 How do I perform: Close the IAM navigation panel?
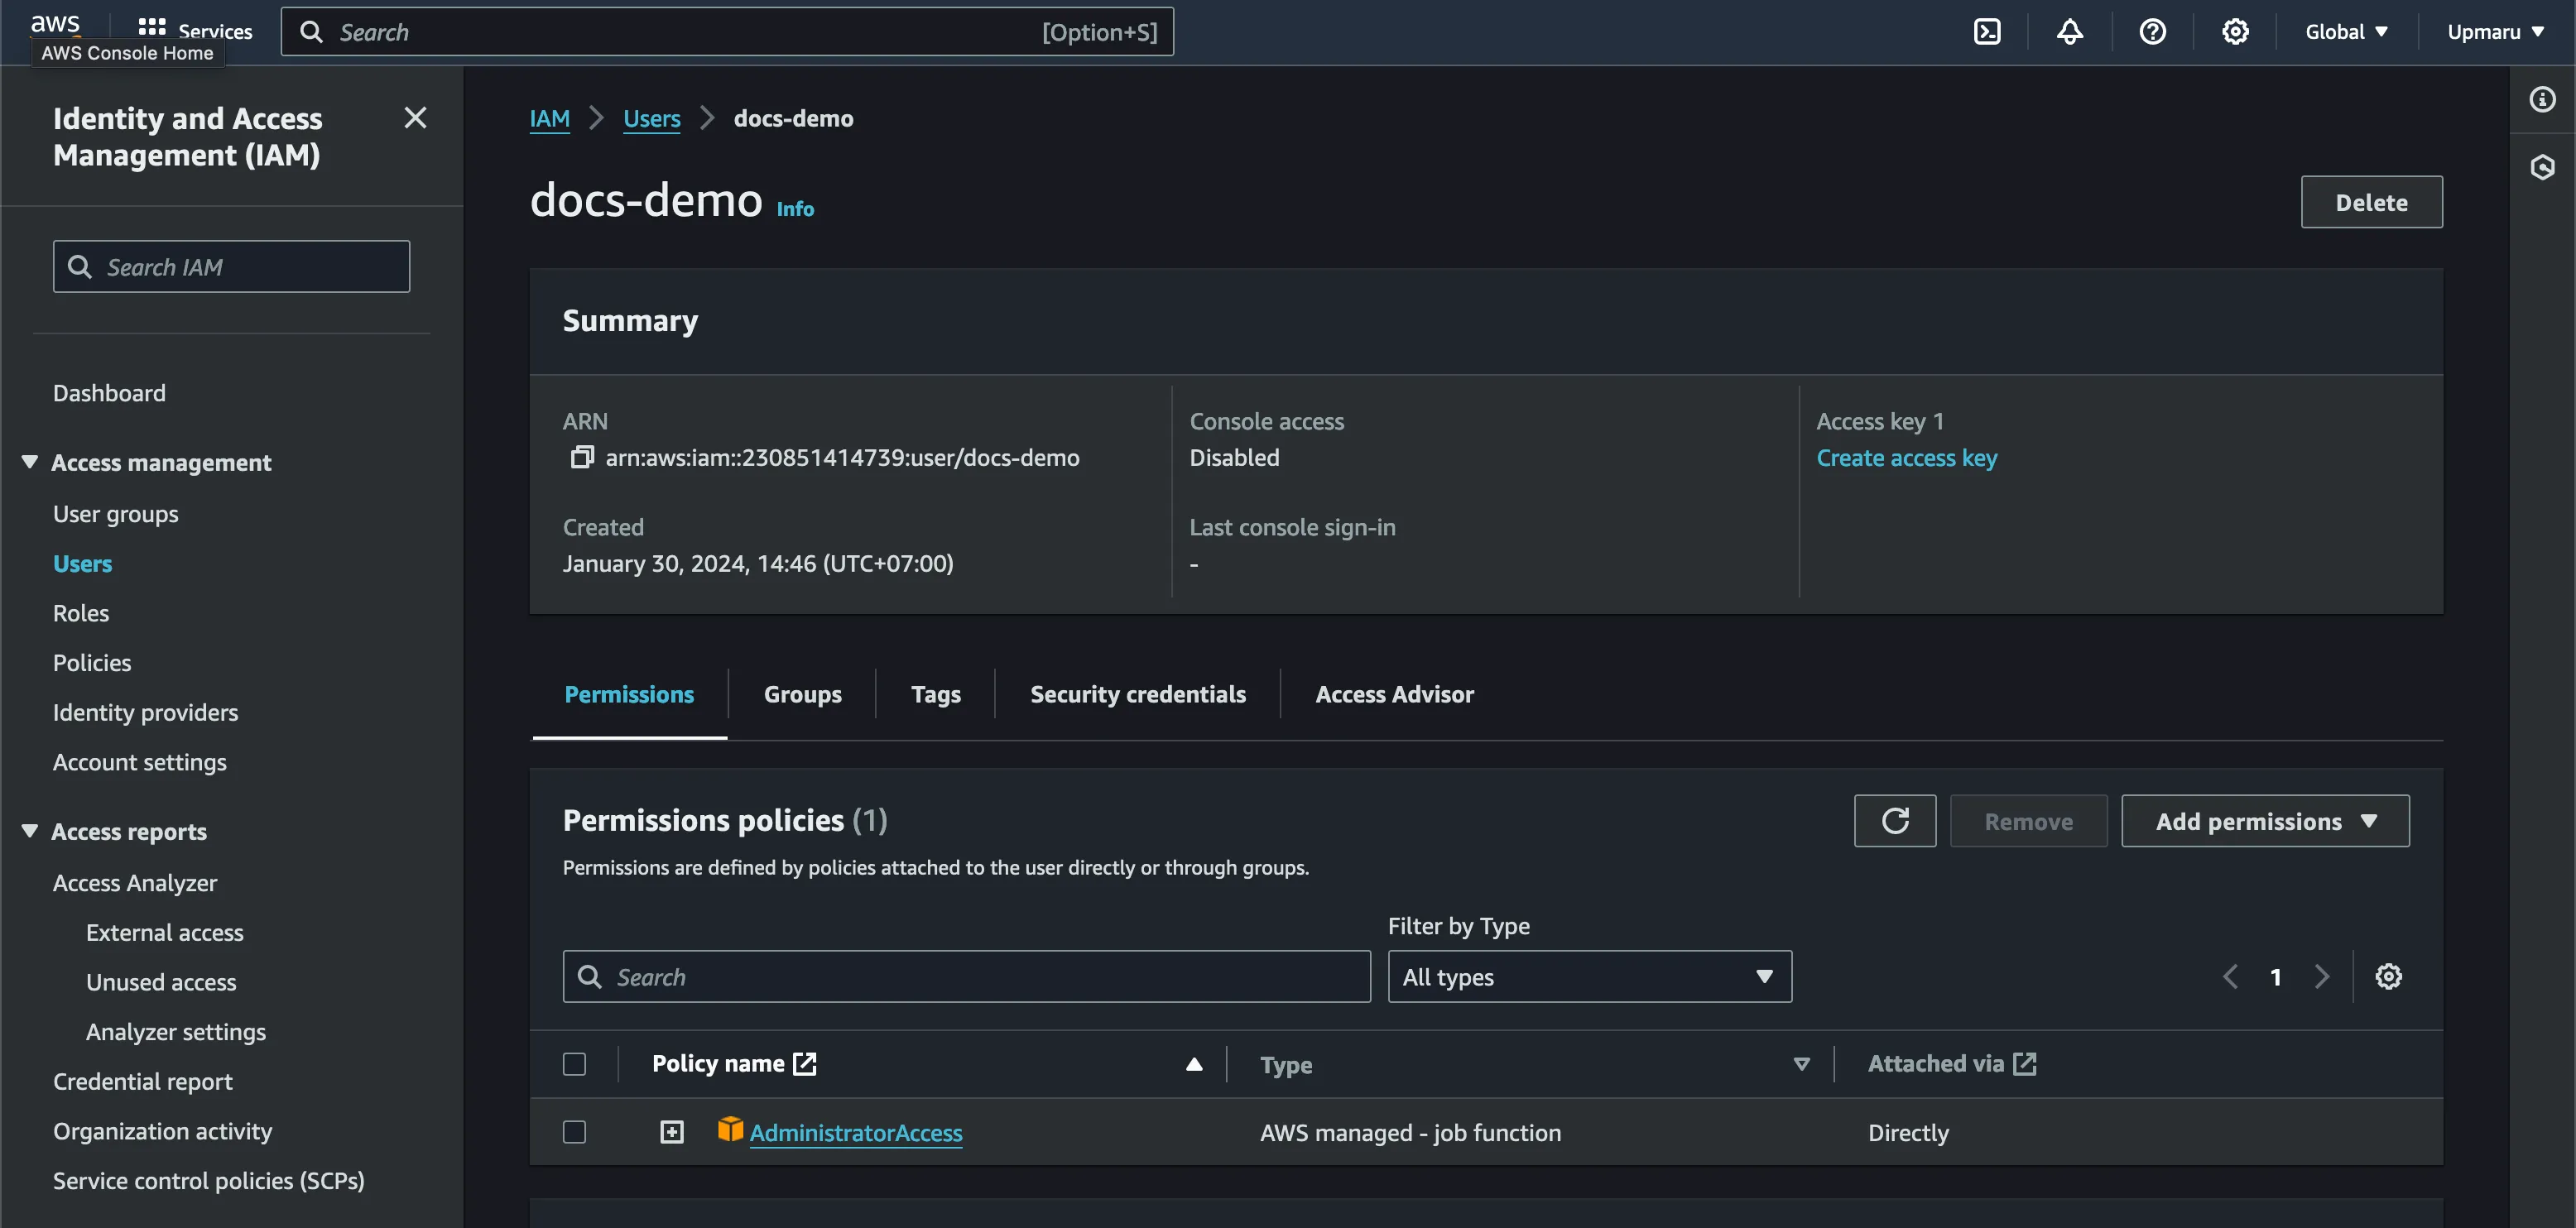(415, 118)
